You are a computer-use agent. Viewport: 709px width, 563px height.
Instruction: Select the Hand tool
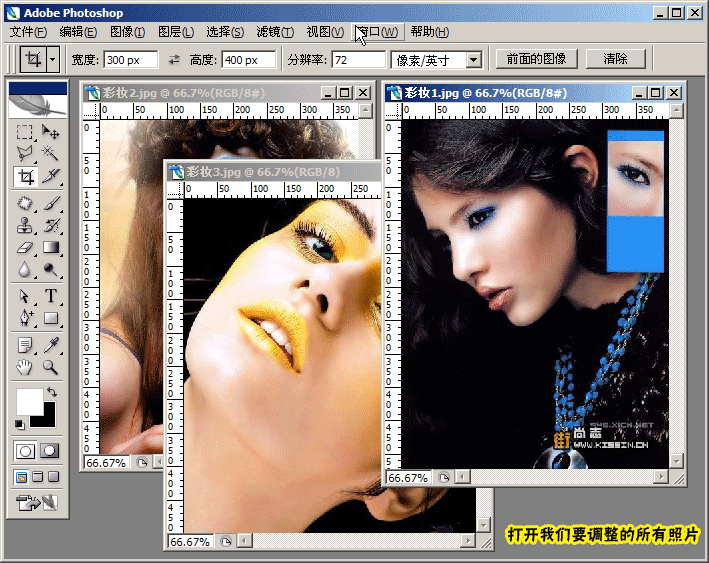tap(25, 367)
